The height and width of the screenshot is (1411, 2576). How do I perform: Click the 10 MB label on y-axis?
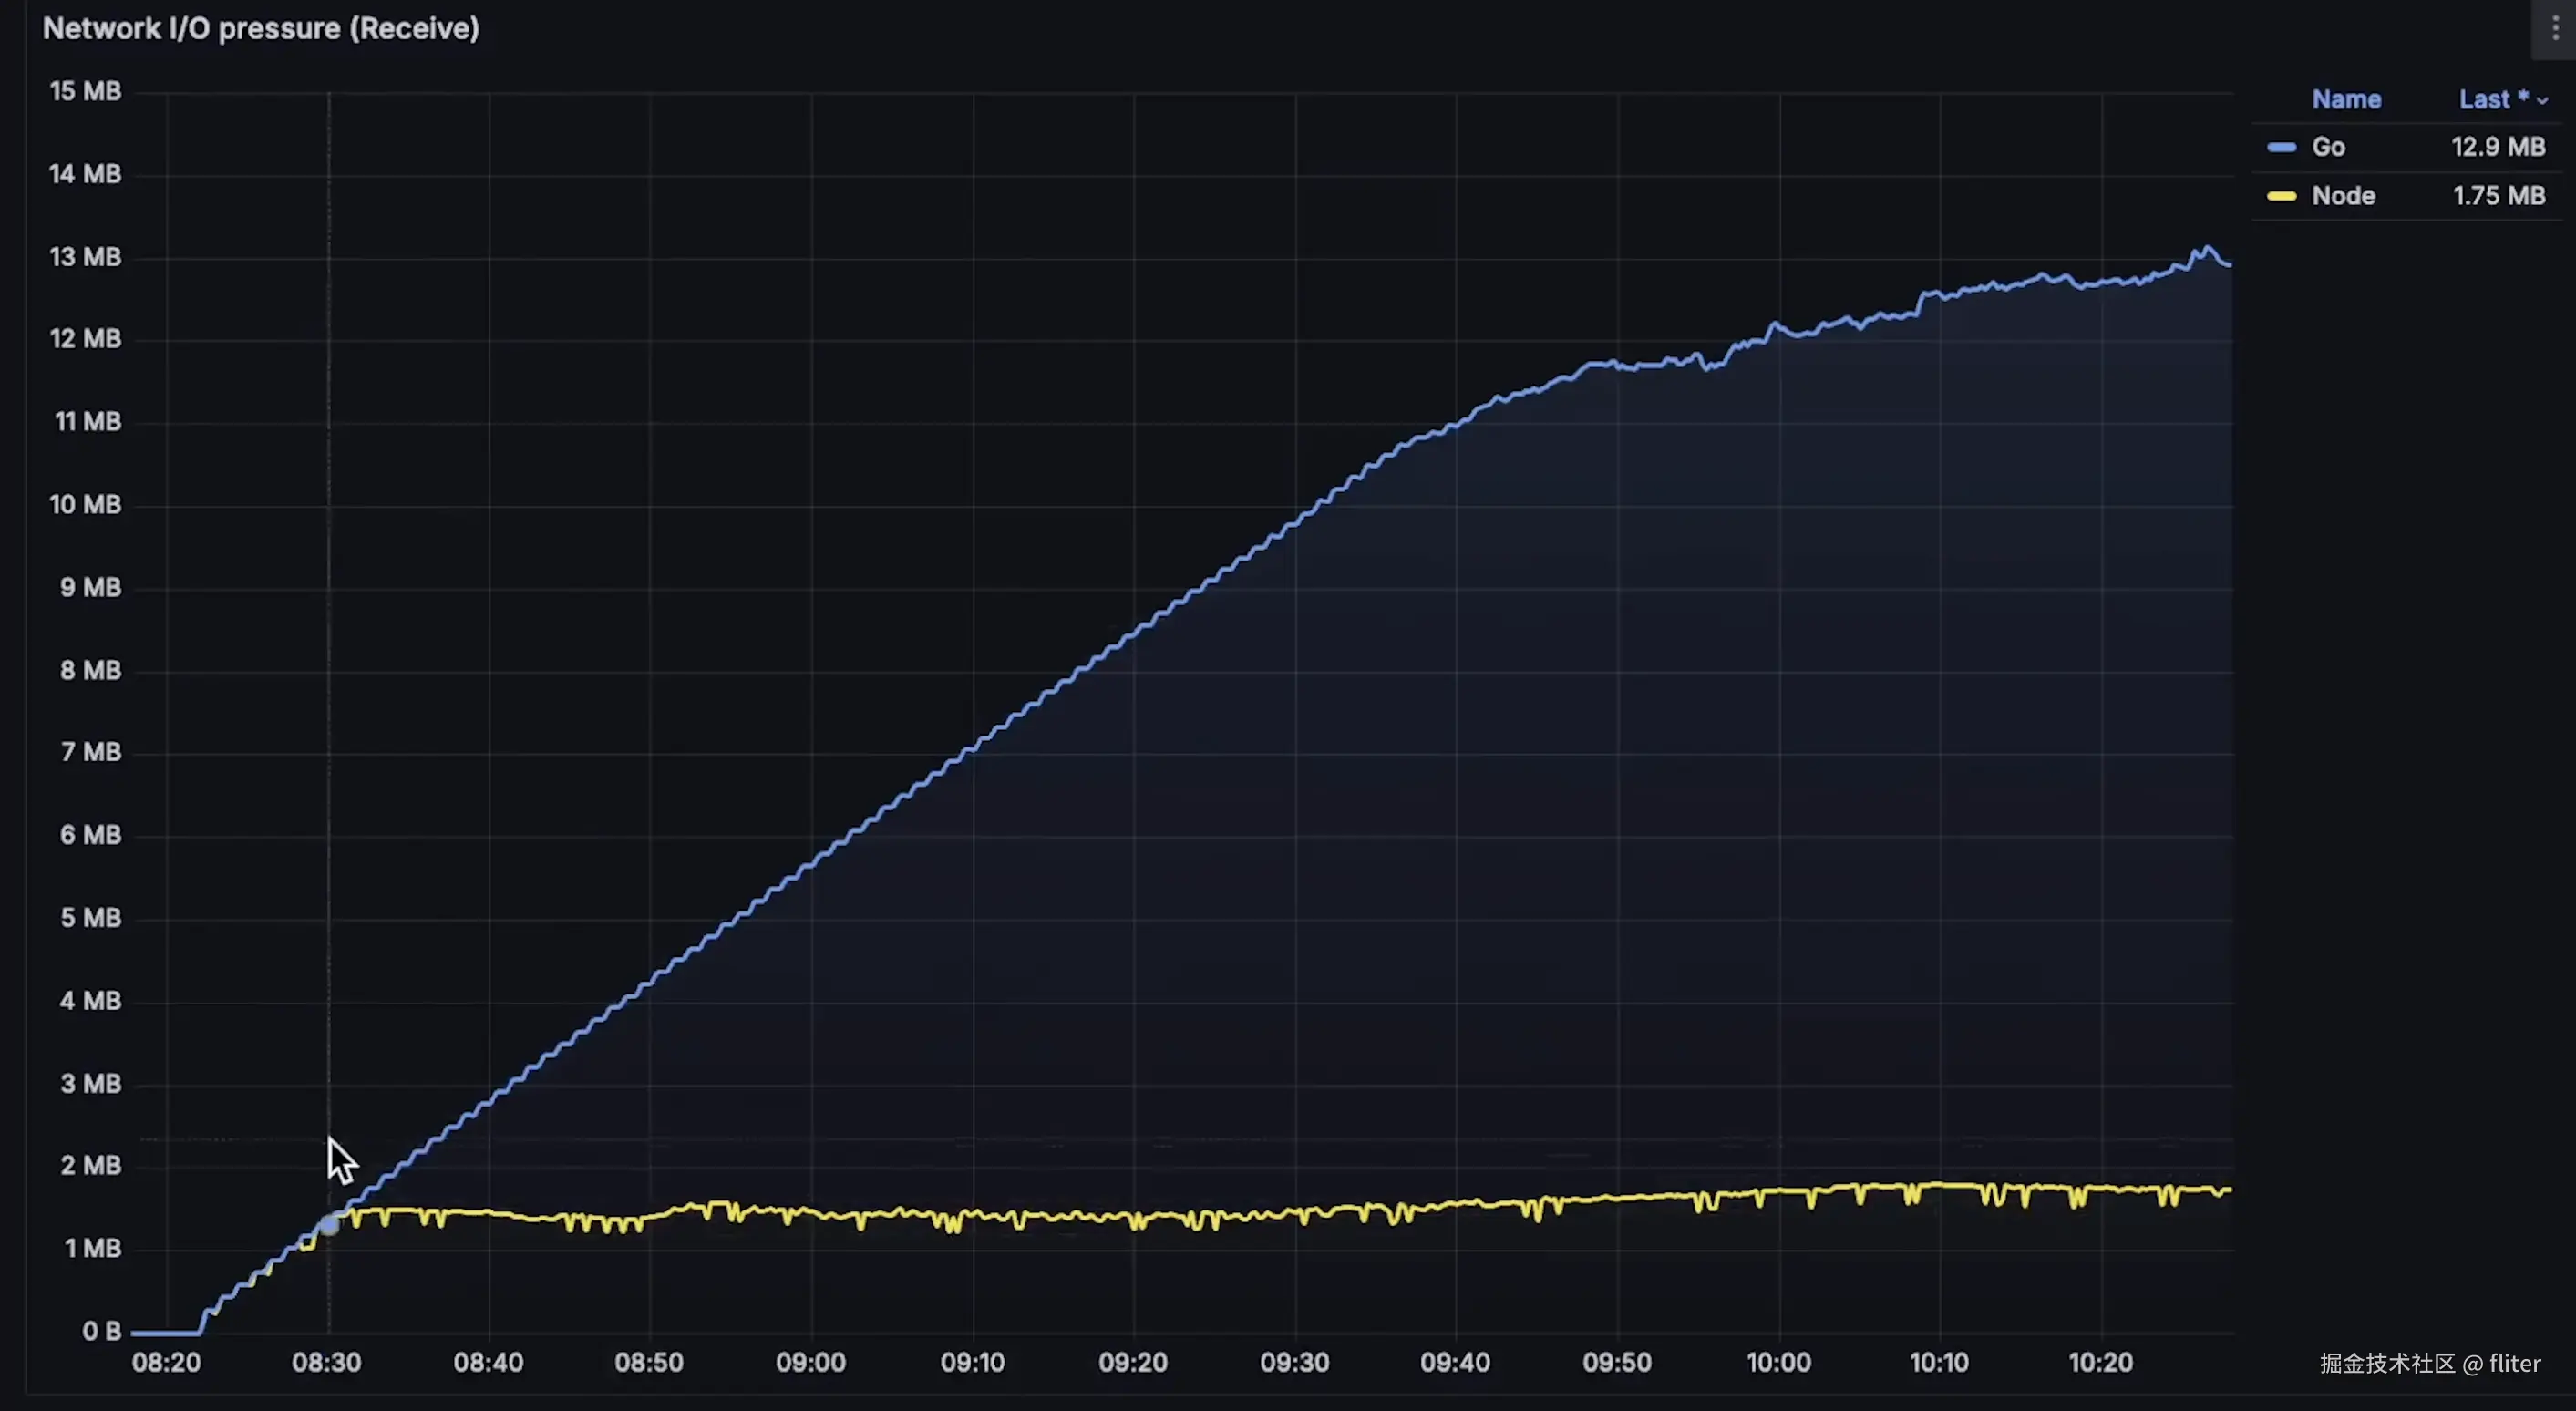click(85, 504)
